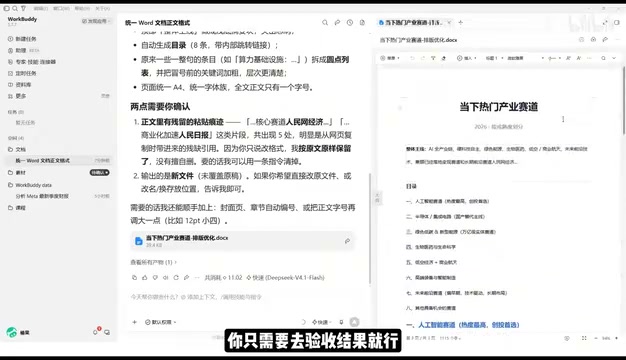Add a new document preview tab
This screenshot has width=626, height=360.
click(460, 23)
